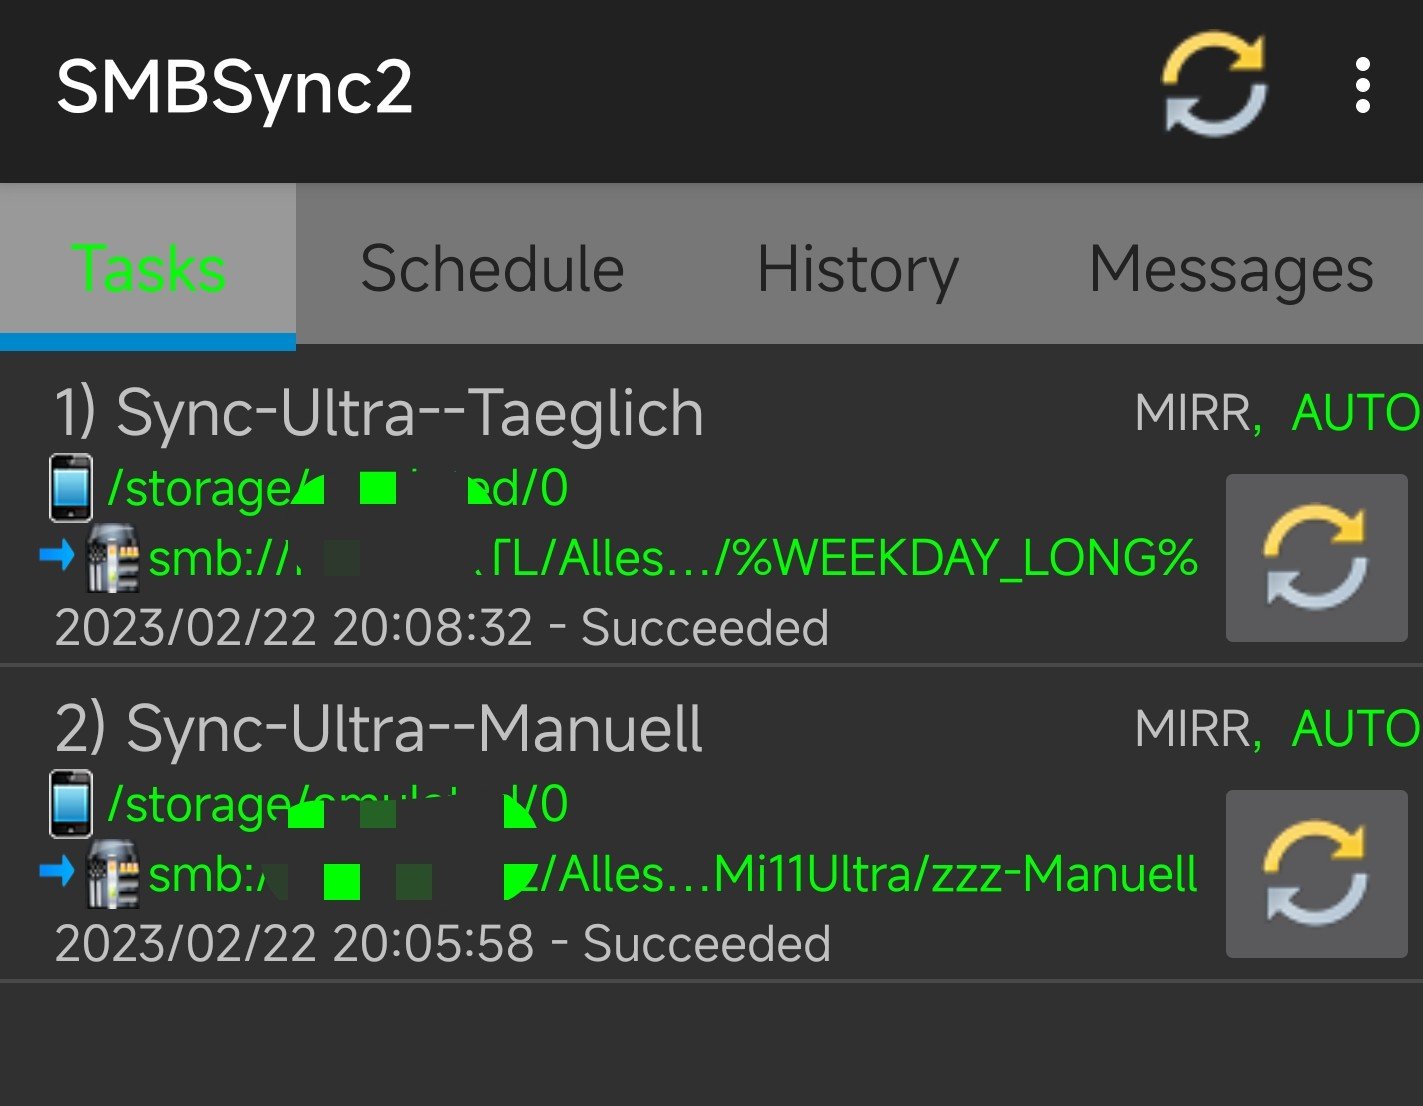Open task title Sync-Ultra--Manuell
Viewport: 1423px width, 1106px height.
(x=380, y=728)
